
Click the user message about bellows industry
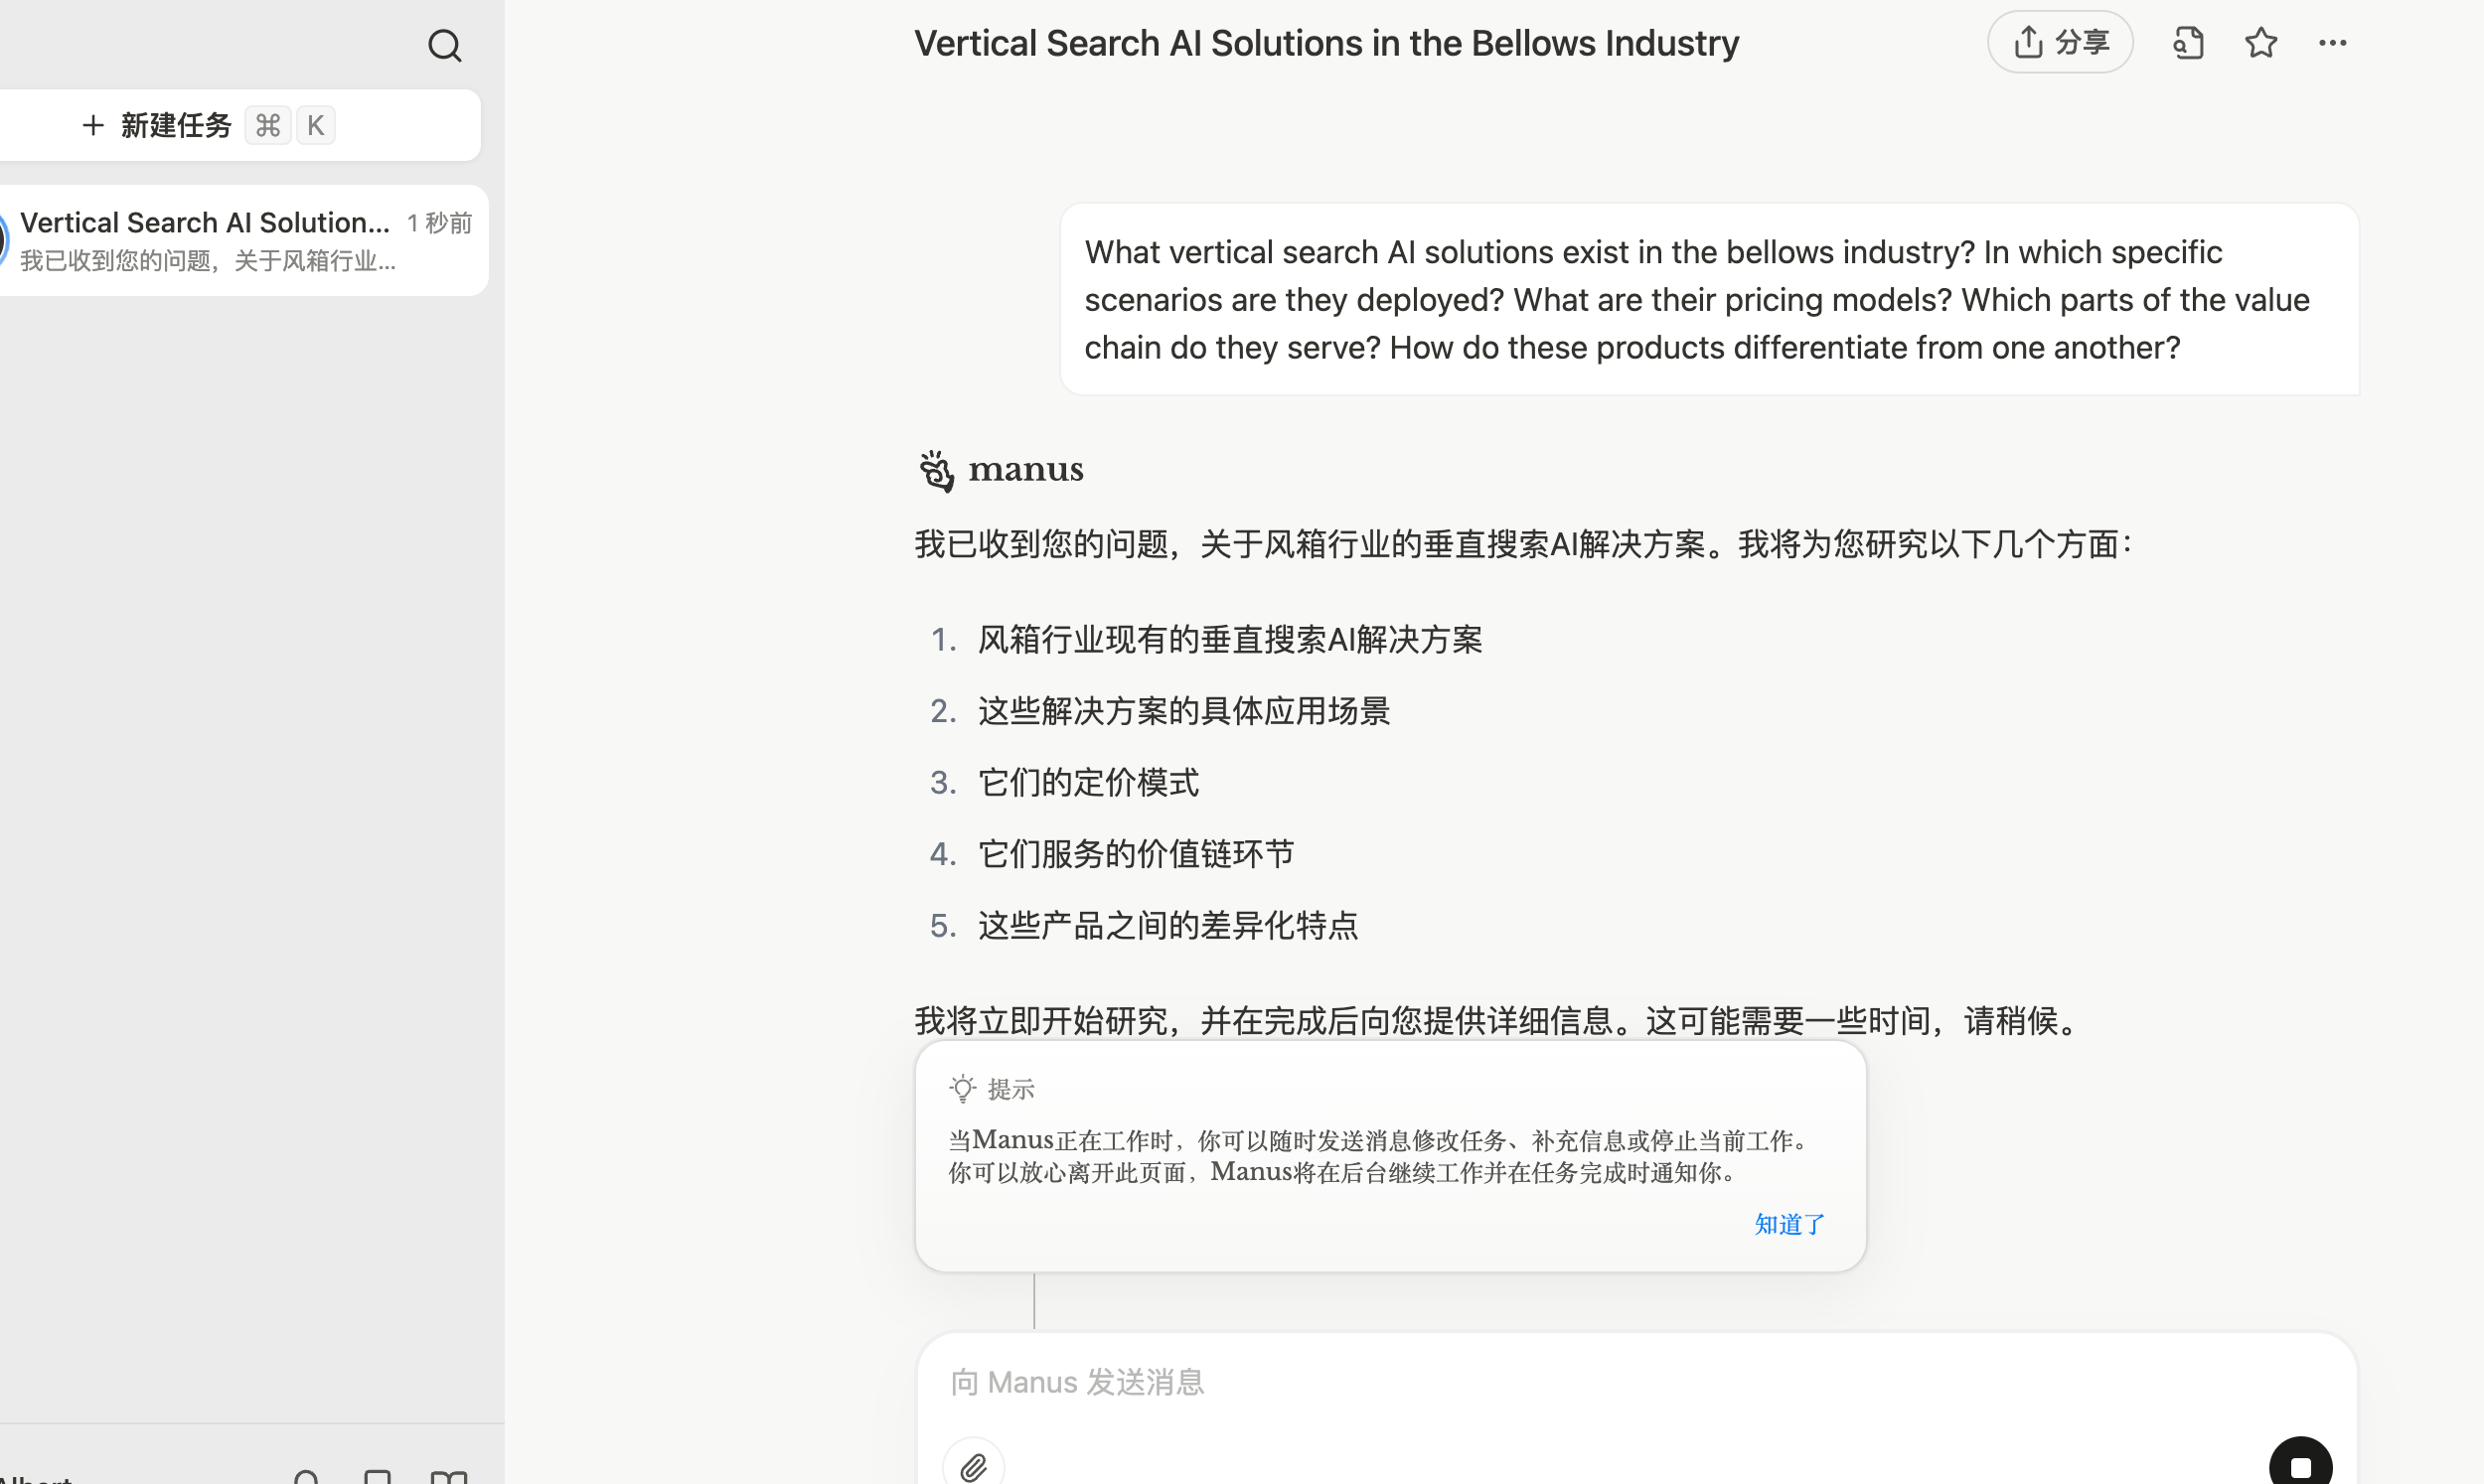[1709, 299]
